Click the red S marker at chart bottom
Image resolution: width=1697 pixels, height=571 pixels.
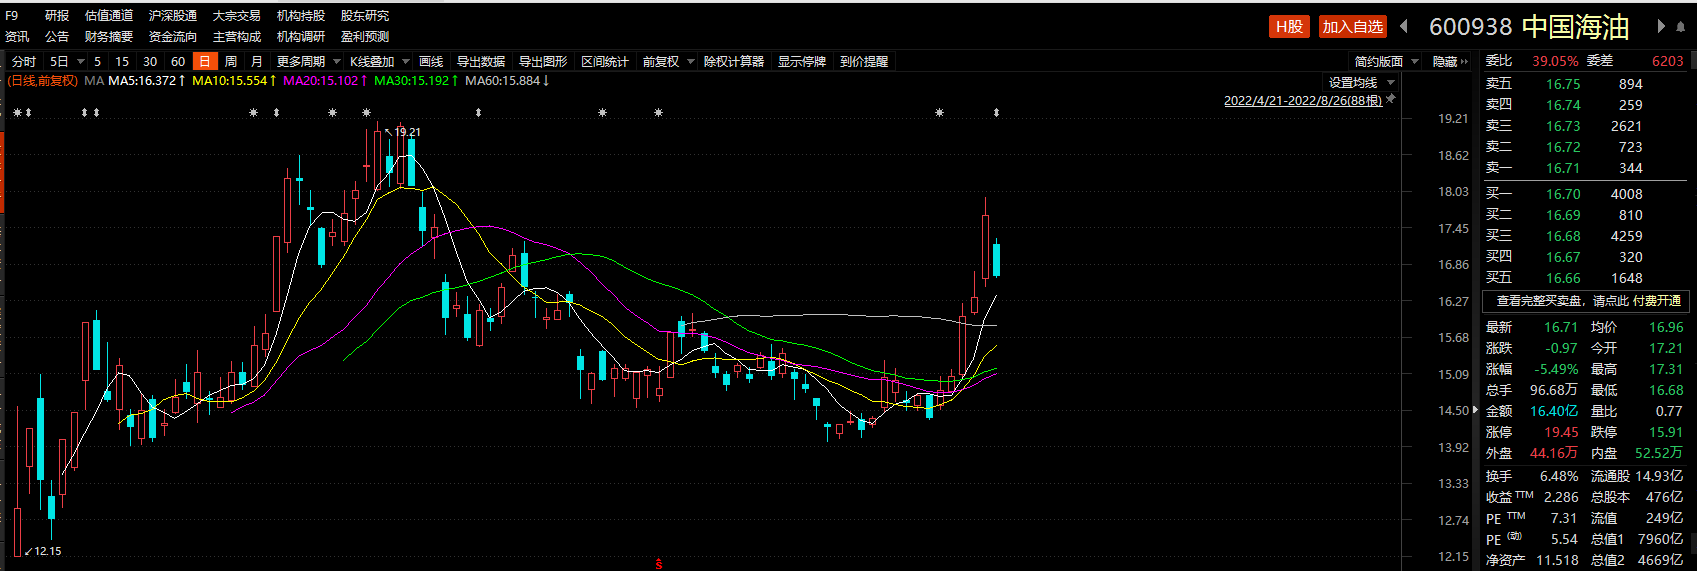tap(659, 564)
